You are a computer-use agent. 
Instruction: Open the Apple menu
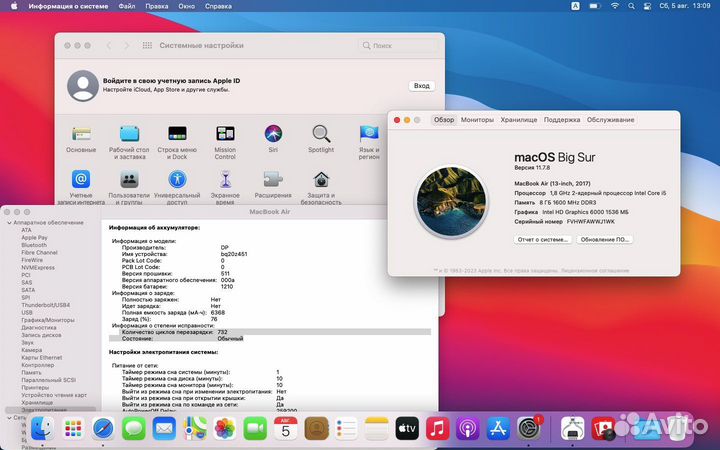pyautogui.click(x=14, y=6)
